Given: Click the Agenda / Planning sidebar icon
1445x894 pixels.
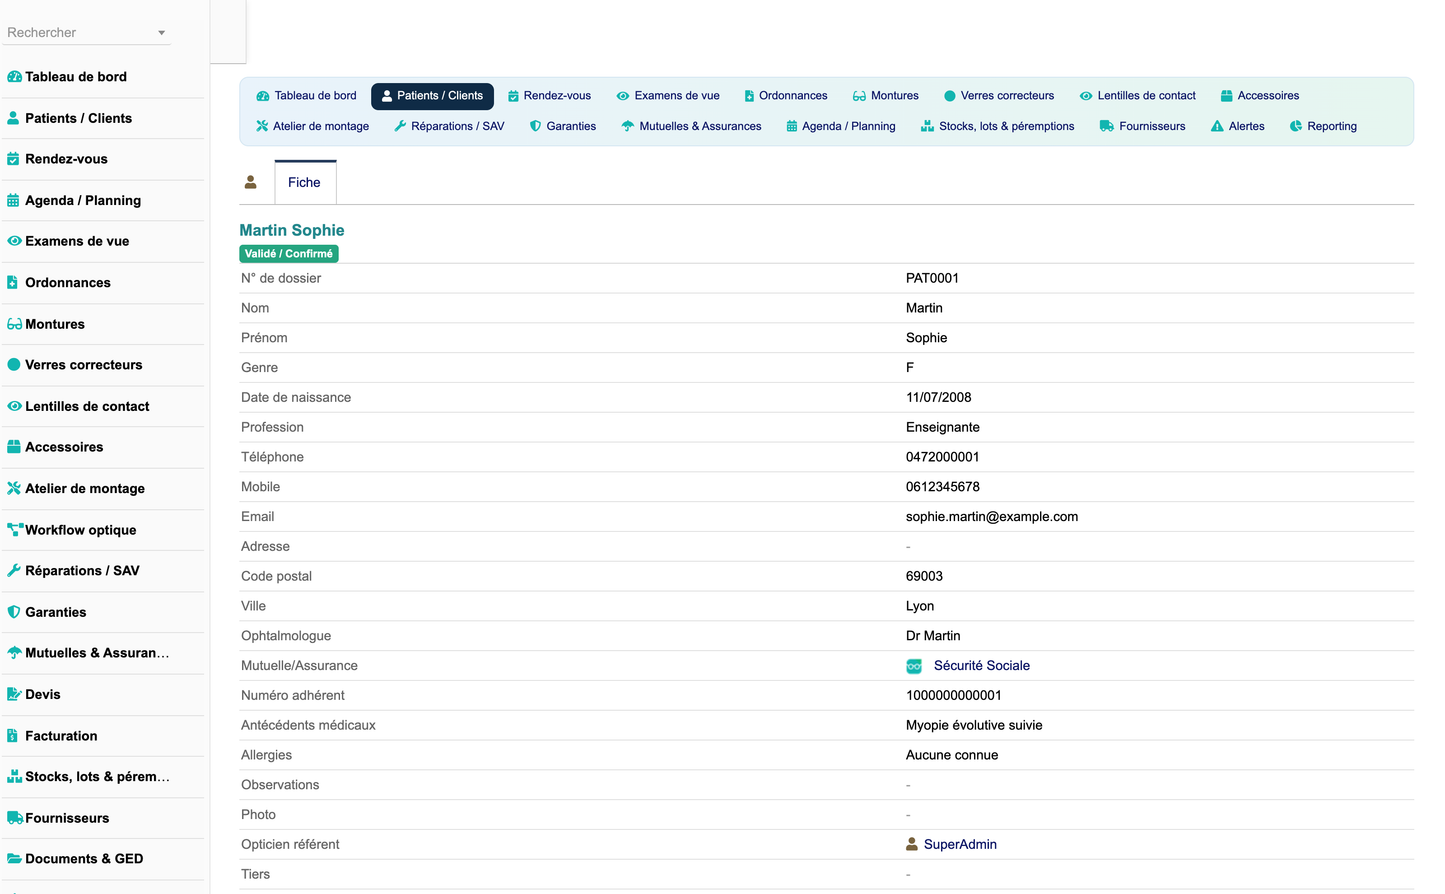Looking at the screenshot, I should (14, 200).
